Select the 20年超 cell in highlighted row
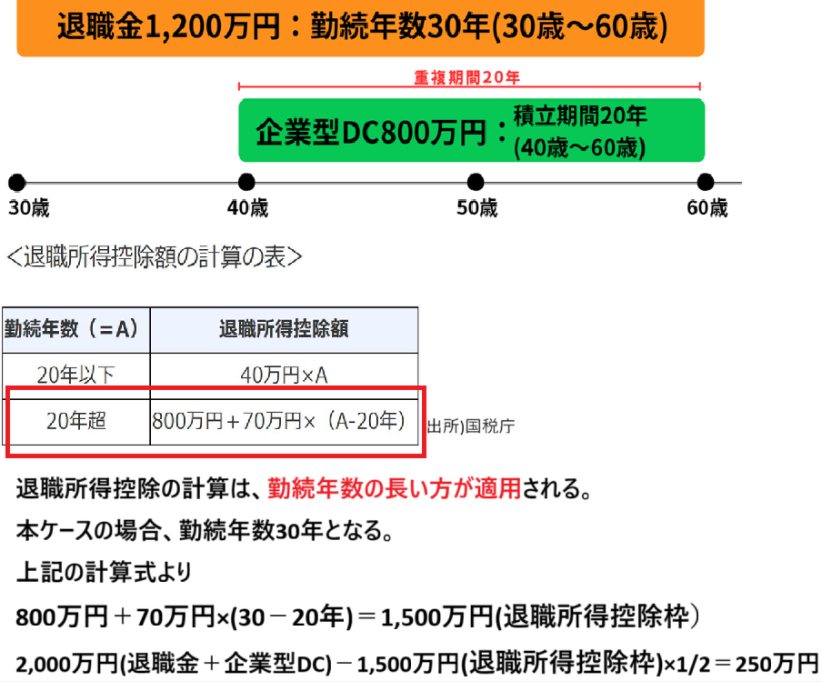Screen dimensions: 822x682 click(x=76, y=421)
